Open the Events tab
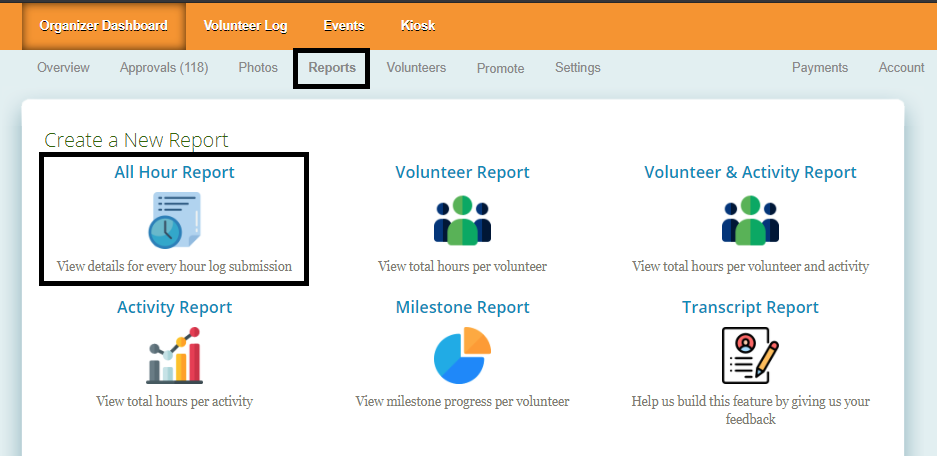 (x=344, y=26)
